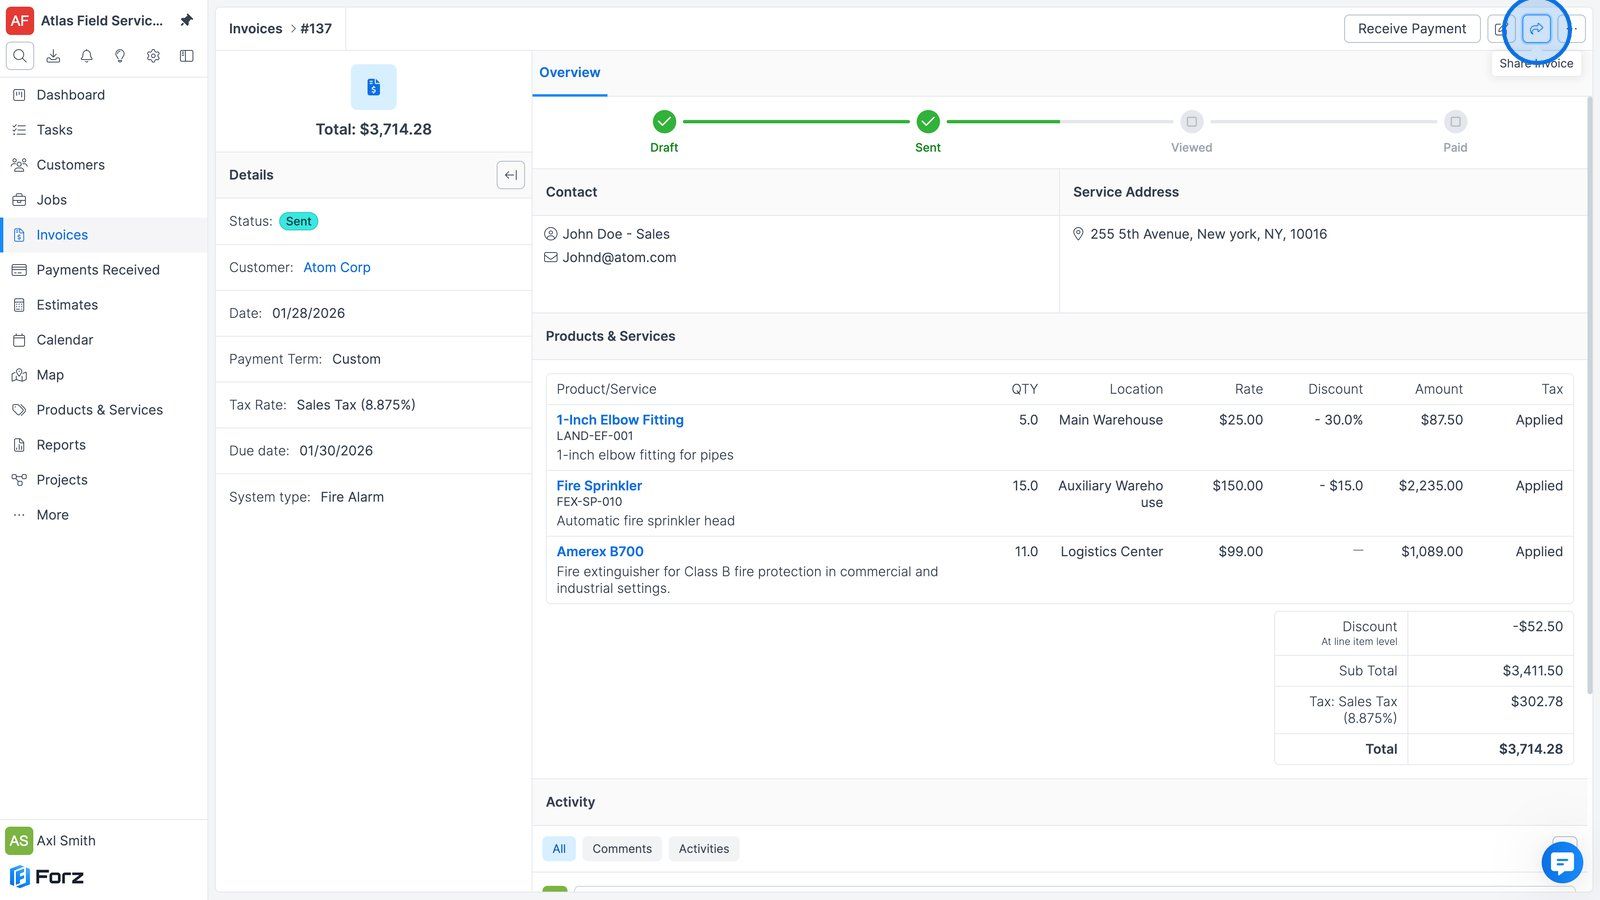Collapse the Details panel arrow button

coord(511,175)
